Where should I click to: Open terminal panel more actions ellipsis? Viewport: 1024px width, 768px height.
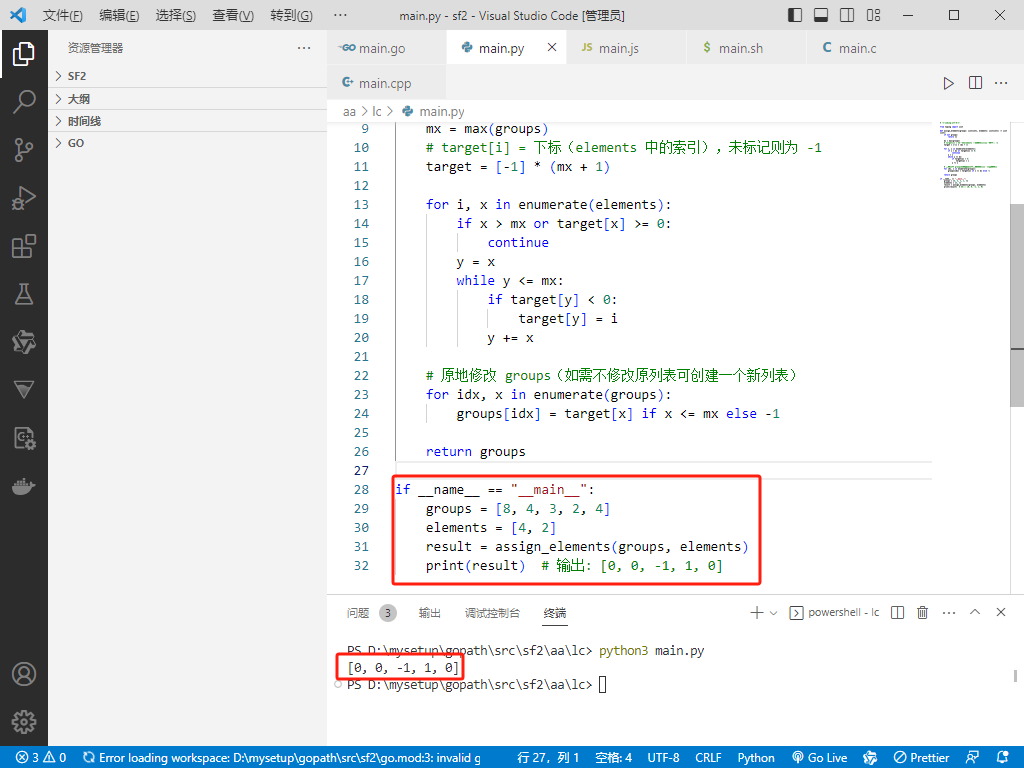point(949,613)
